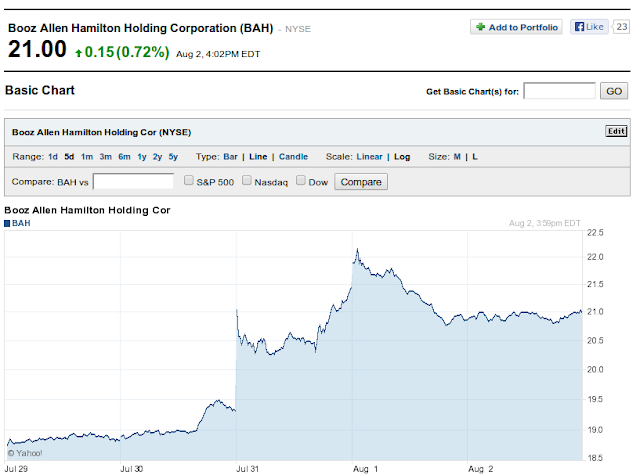Click the NYSE exchange label
This screenshot has width=640, height=475.
tap(298, 29)
